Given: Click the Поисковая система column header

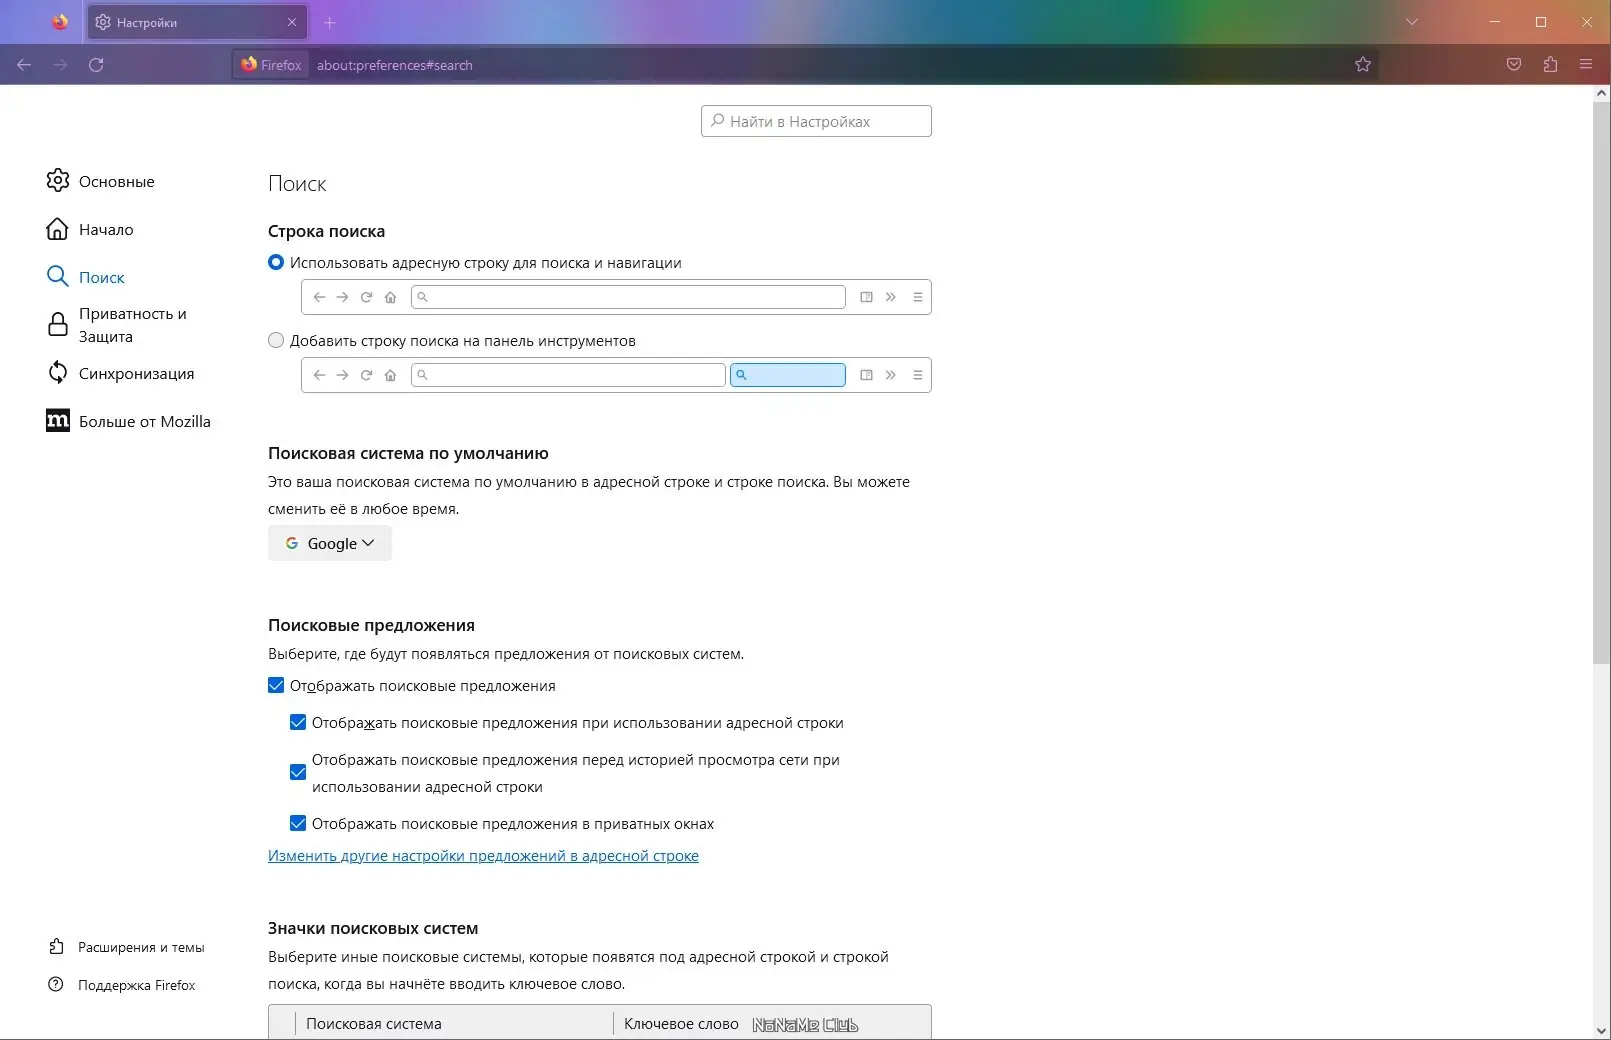Looking at the screenshot, I should pyautogui.click(x=454, y=1023).
